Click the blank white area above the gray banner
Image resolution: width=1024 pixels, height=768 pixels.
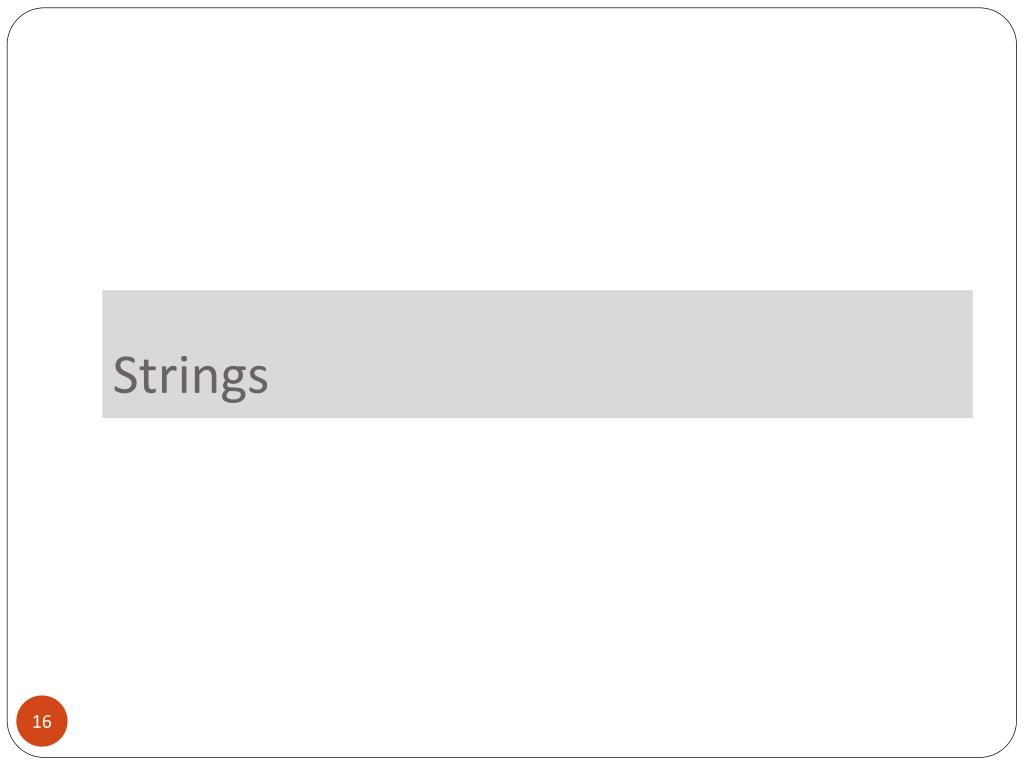click(x=512, y=150)
